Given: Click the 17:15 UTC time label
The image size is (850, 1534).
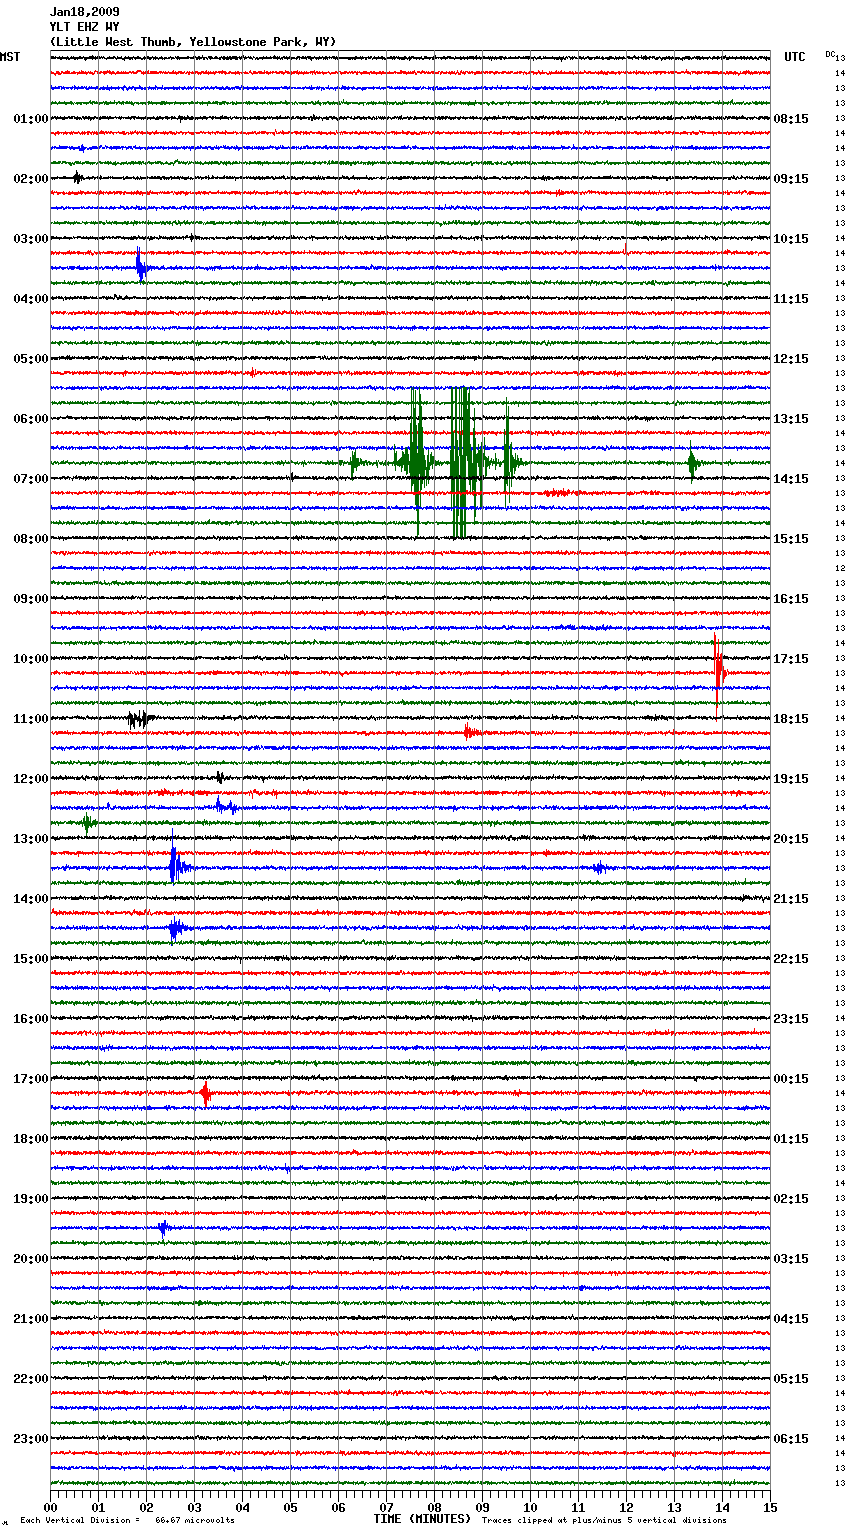Looking at the screenshot, I should tap(791, 659).
